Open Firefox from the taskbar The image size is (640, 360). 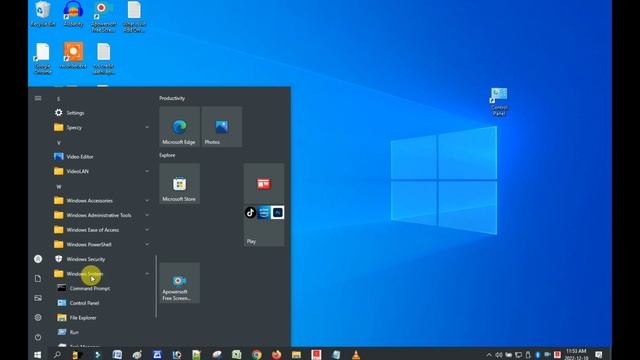[276, 355]
